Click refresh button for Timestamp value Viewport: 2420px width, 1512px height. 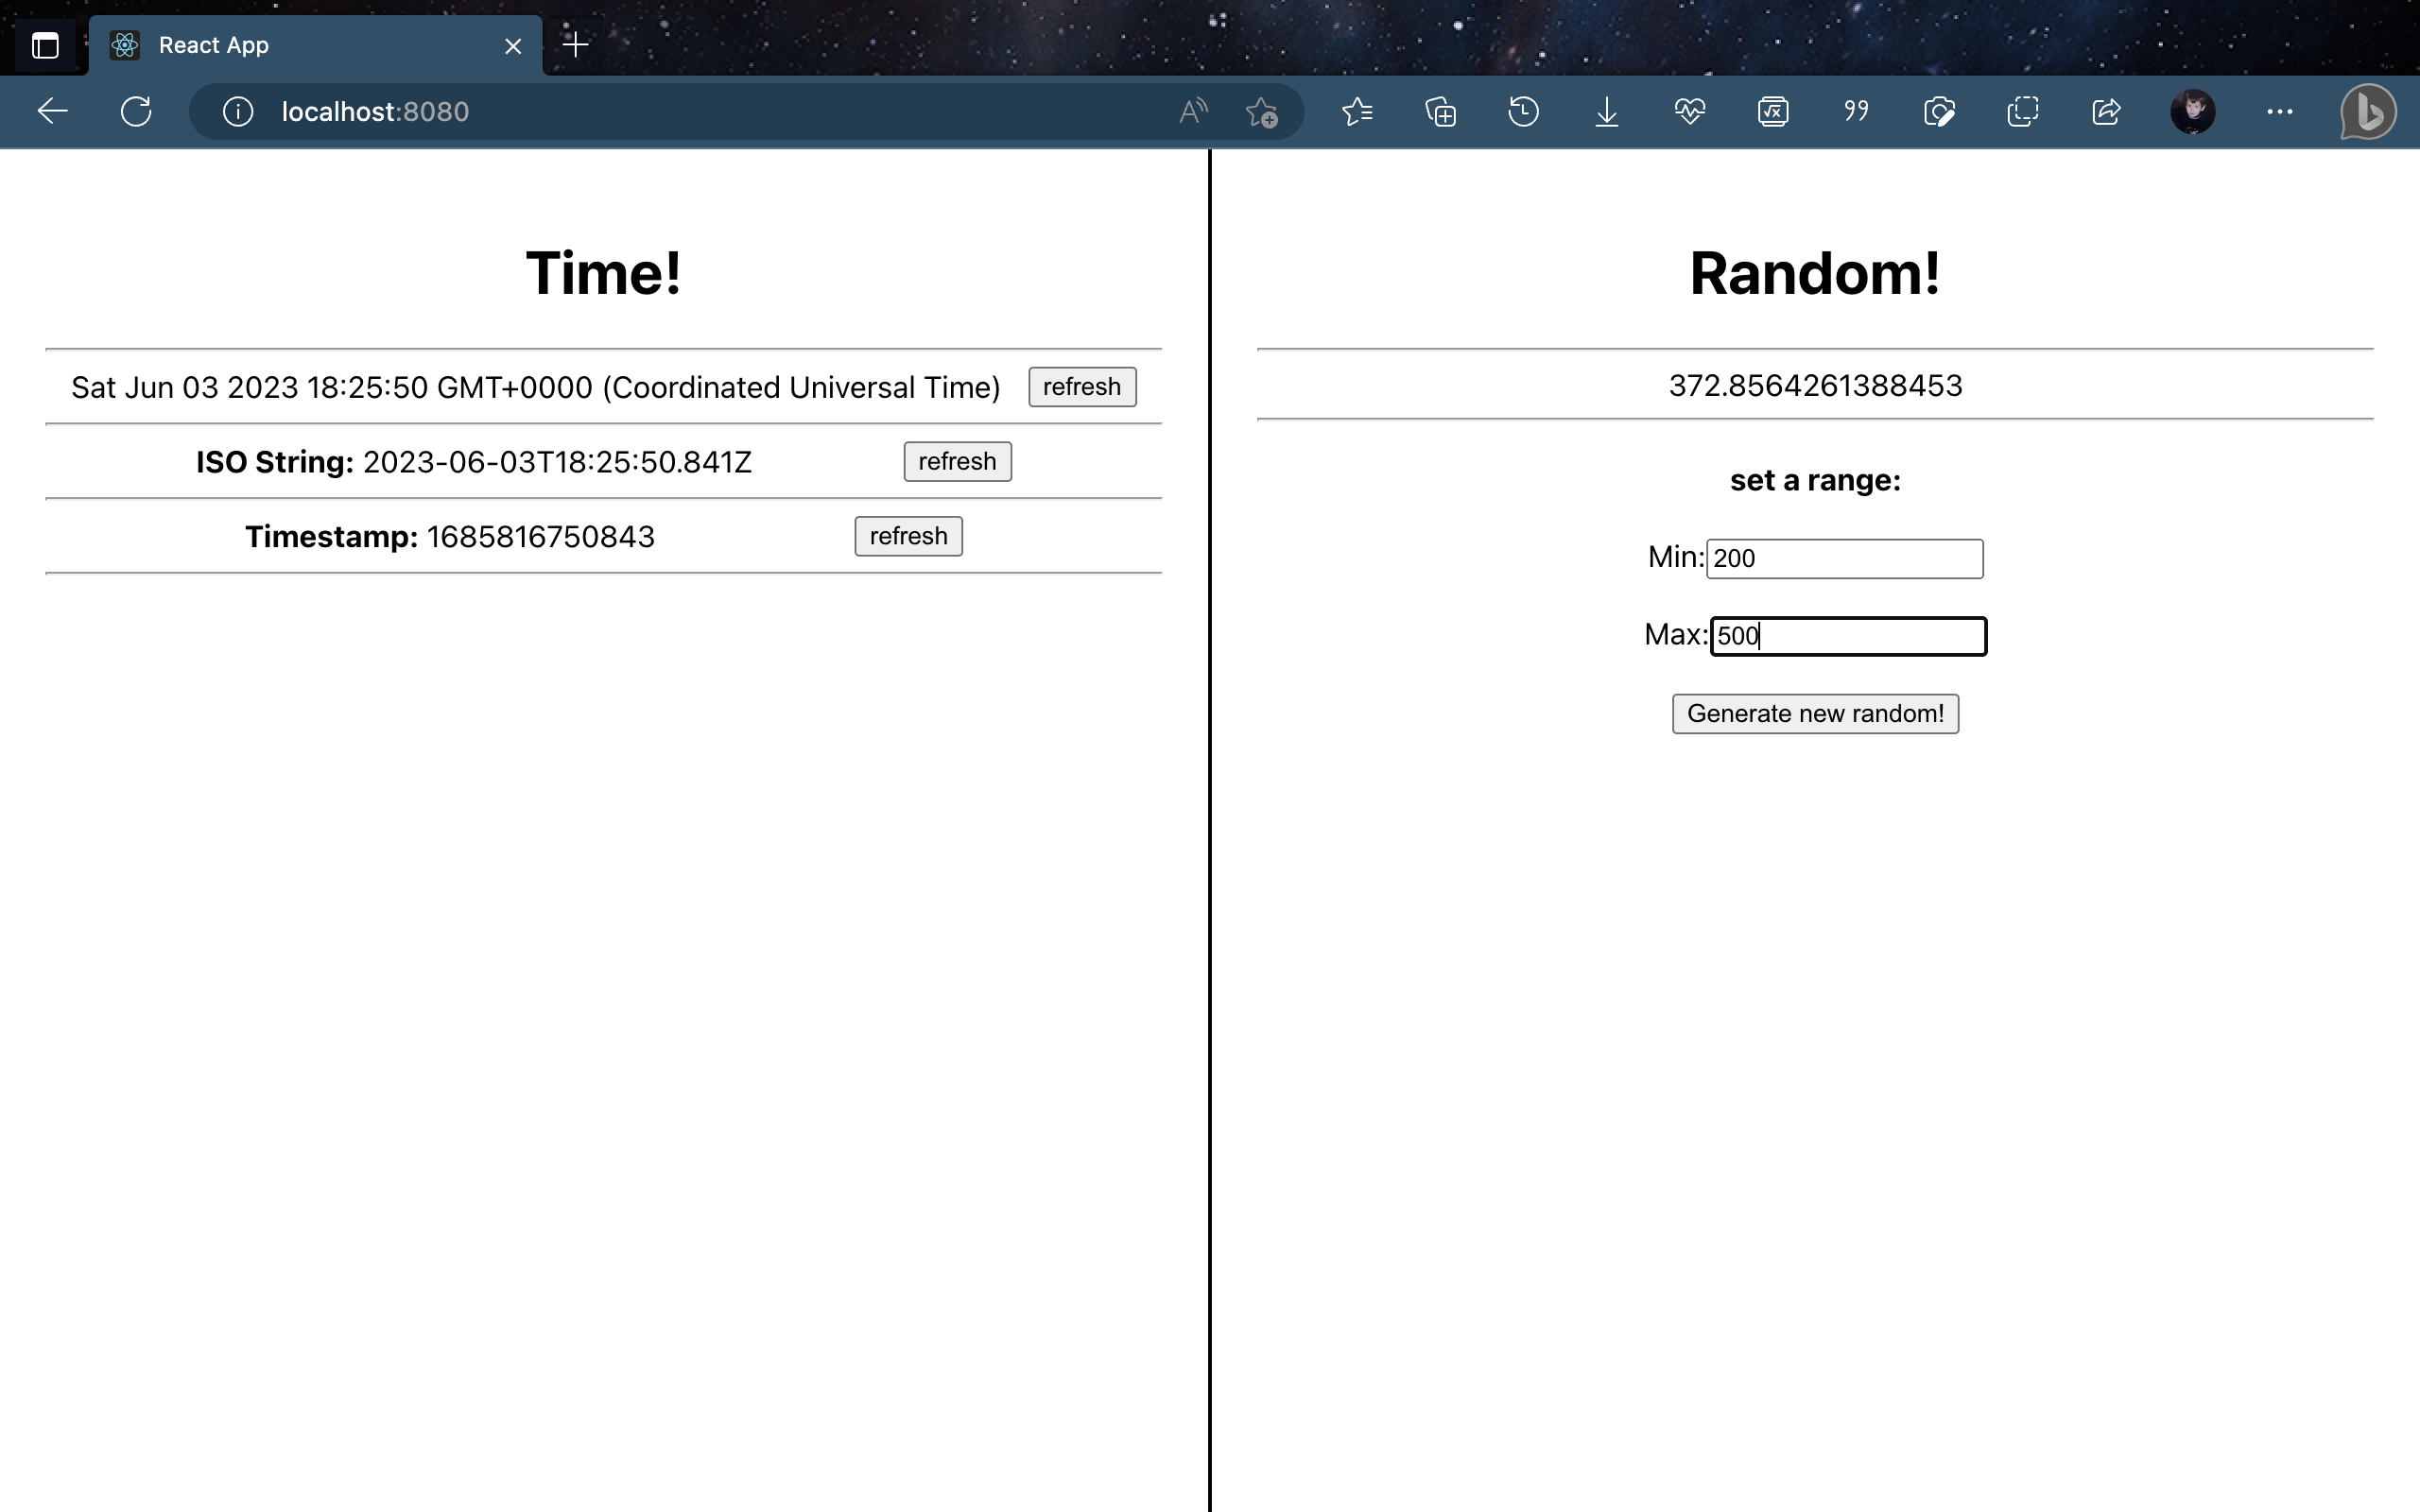[x=907, y=535]
